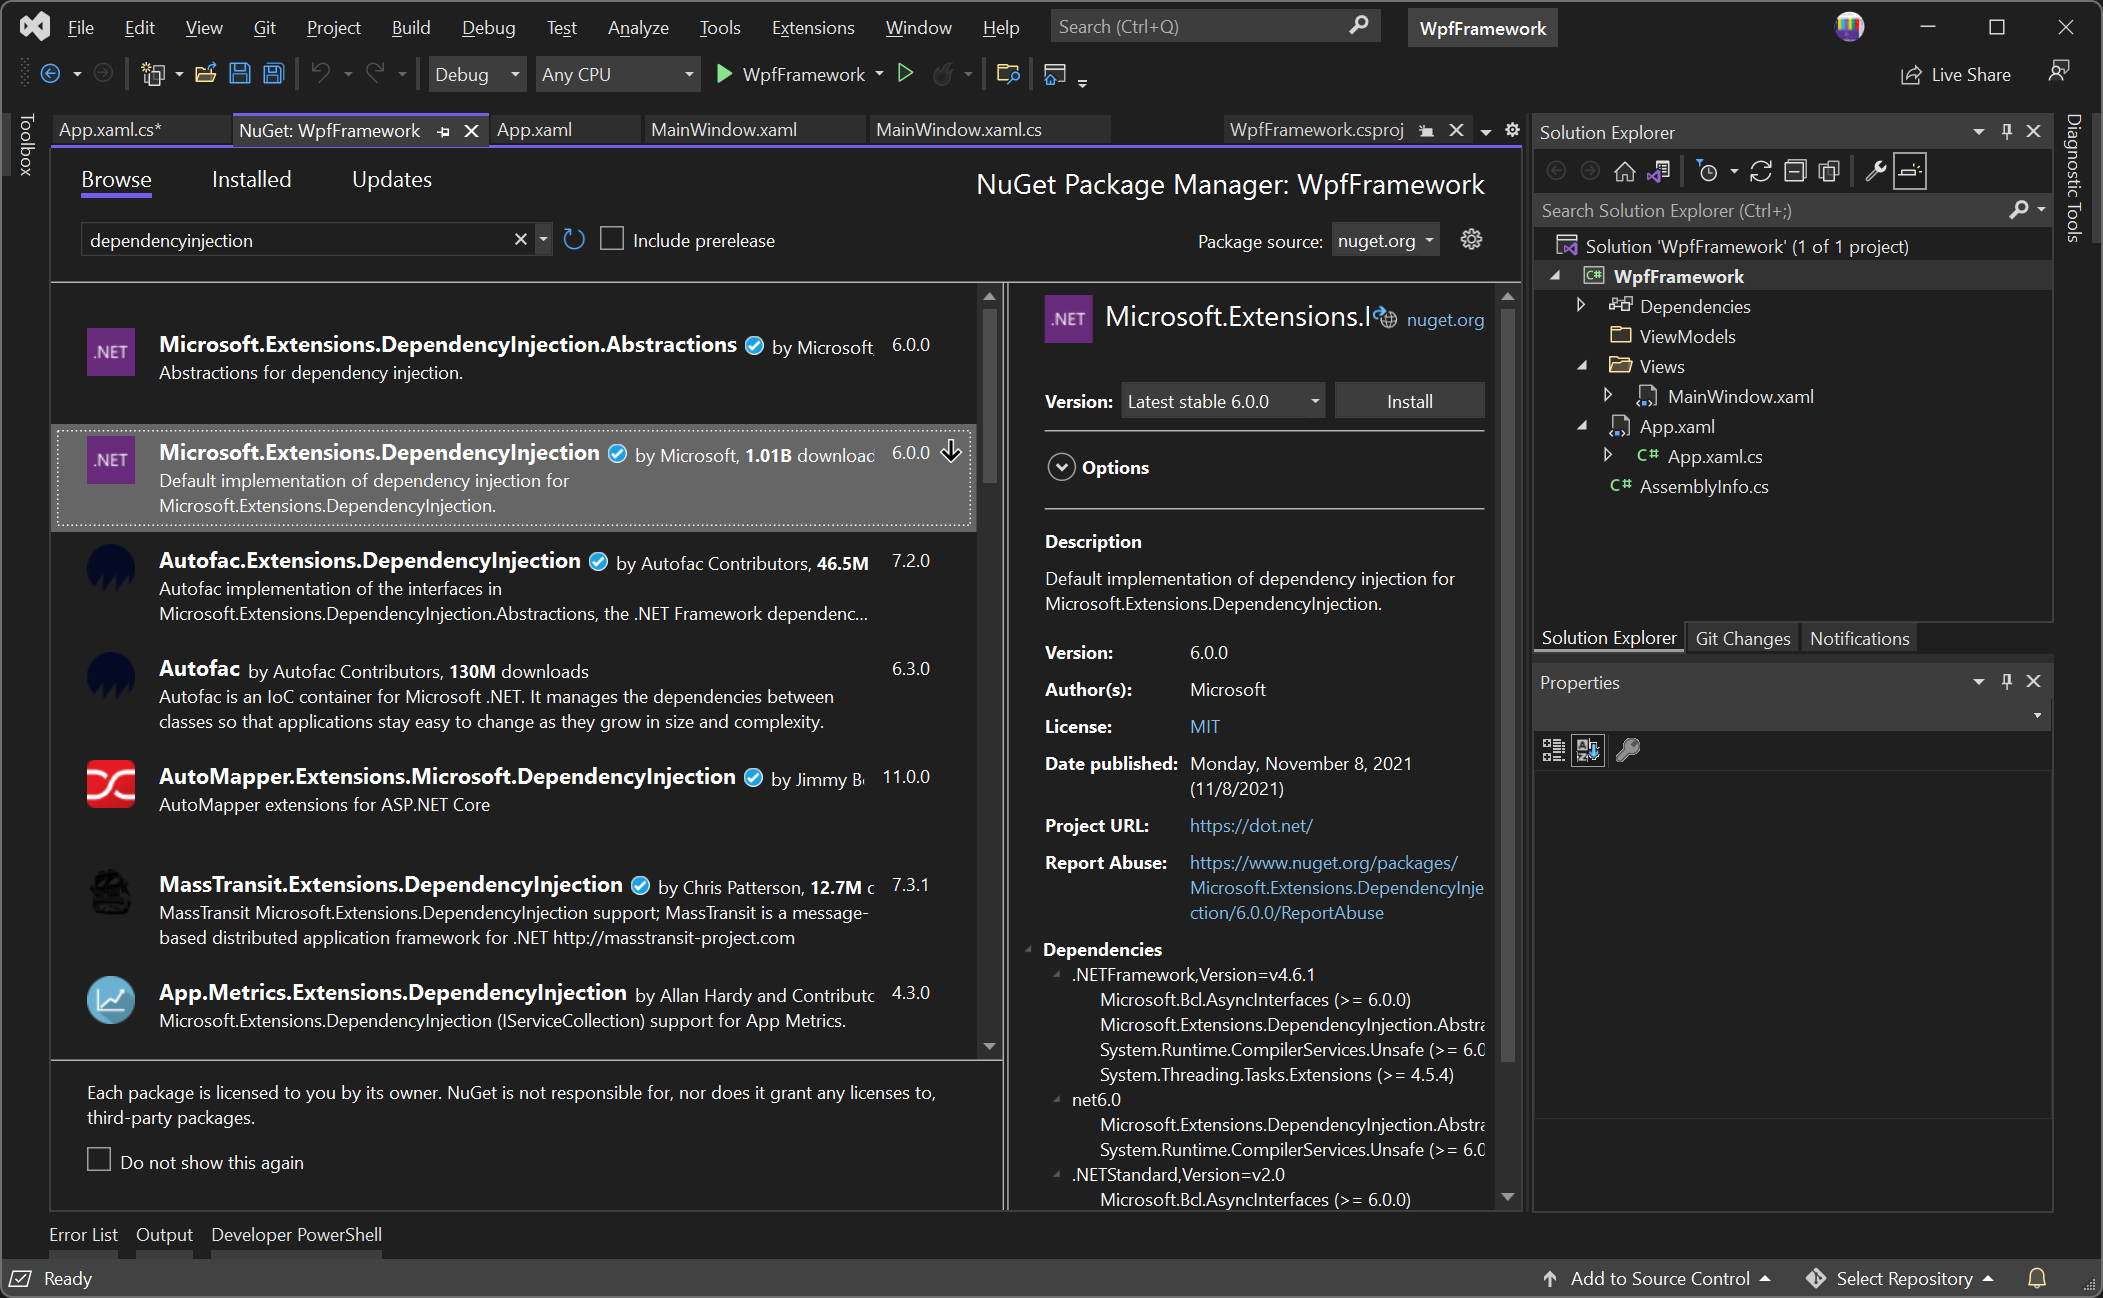Click the Install button
This screenshot has height=1298, width=2103.
click(1409, 401)
